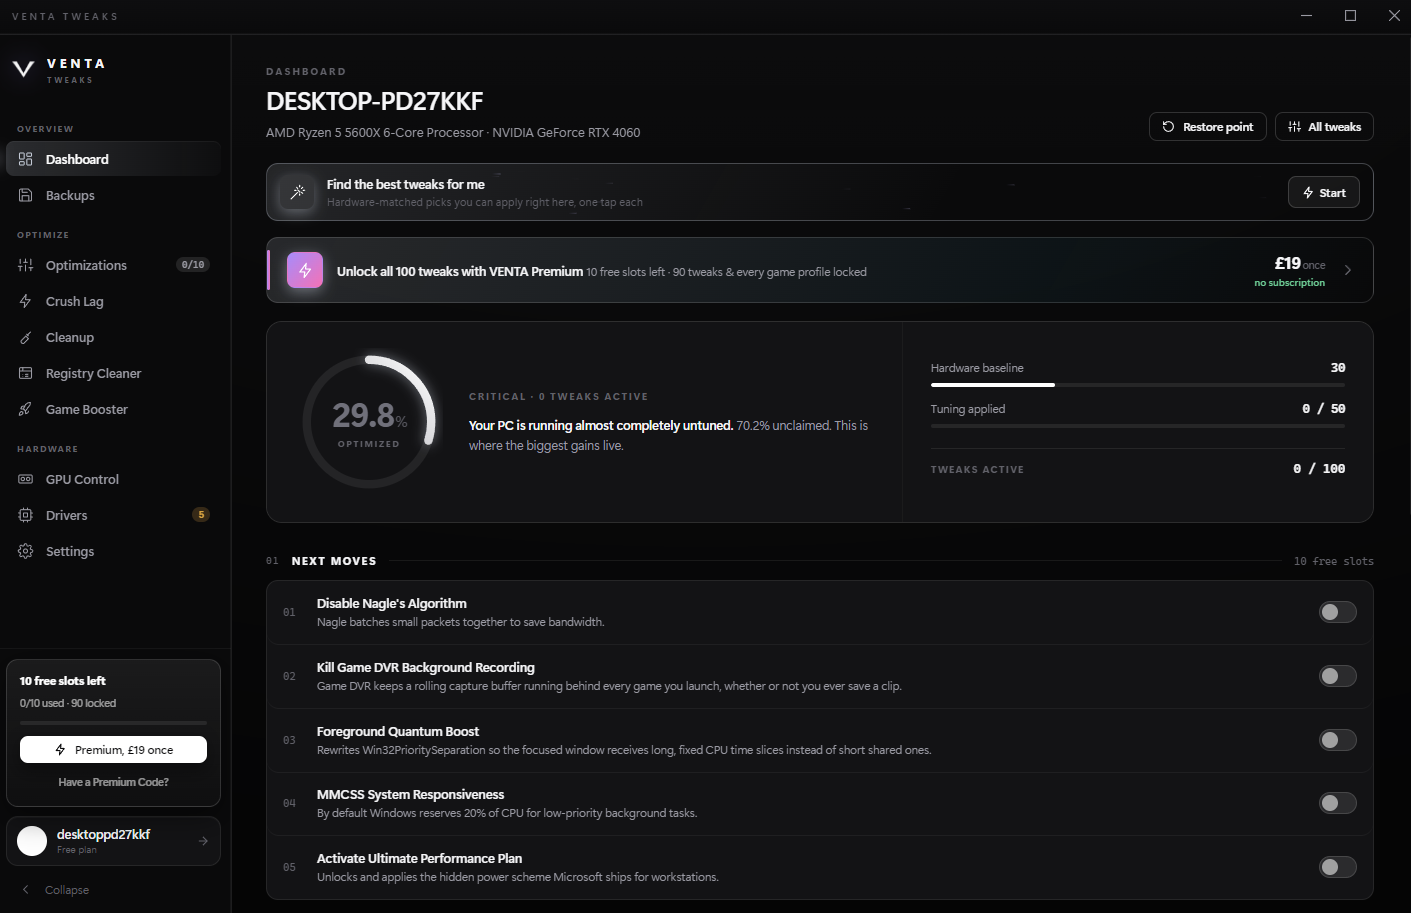
Task: Open Cleanup section
Action: pos(113,337)
